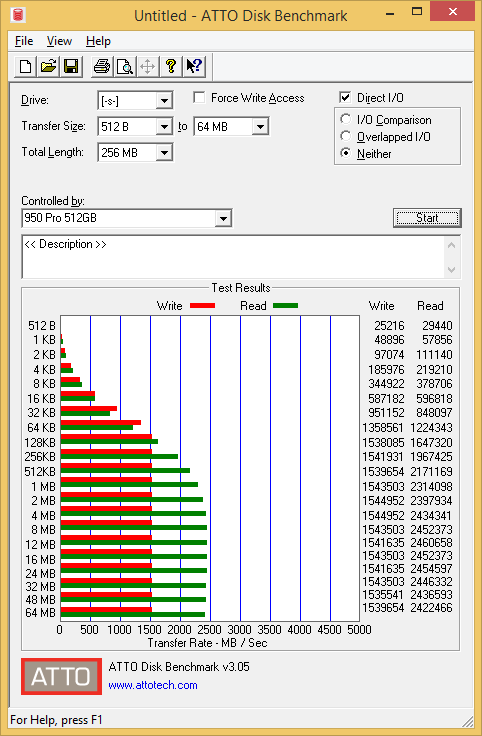Click the green Read legend swatch
482x736 pixels.
tap(285, 306)
